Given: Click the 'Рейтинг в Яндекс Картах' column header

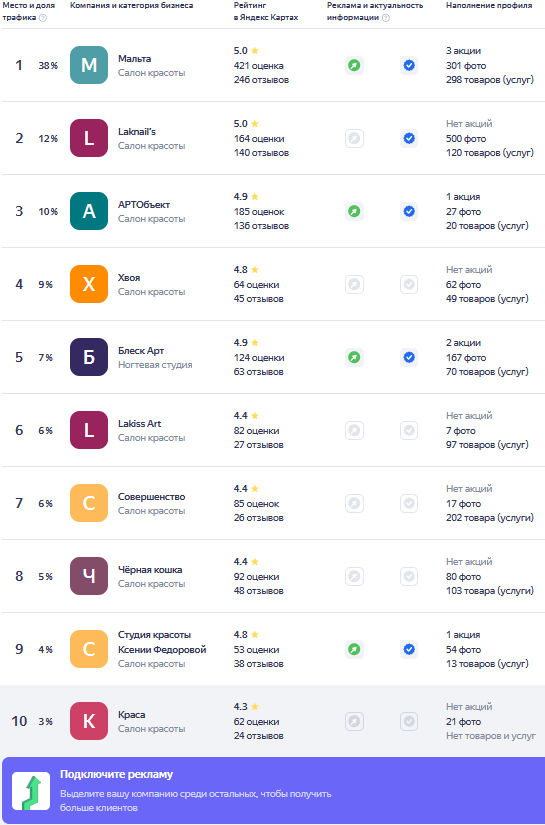Looking at the screenshot, I should (266, 11).
